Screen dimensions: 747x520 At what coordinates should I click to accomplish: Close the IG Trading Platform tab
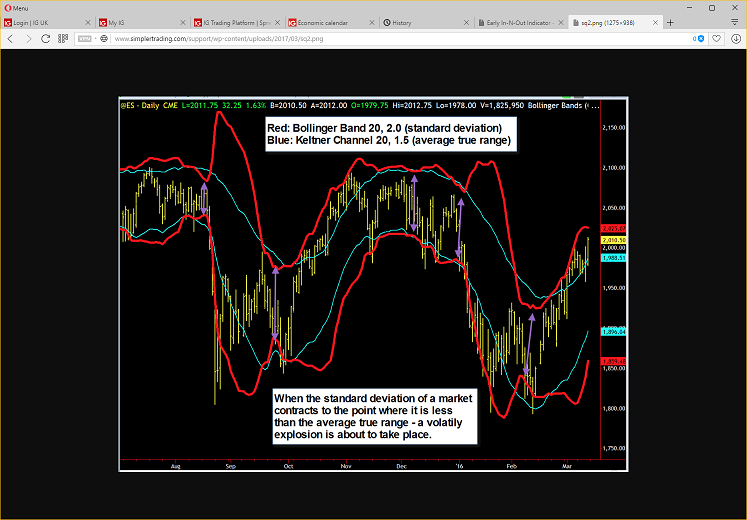click(x=277, y=22)
